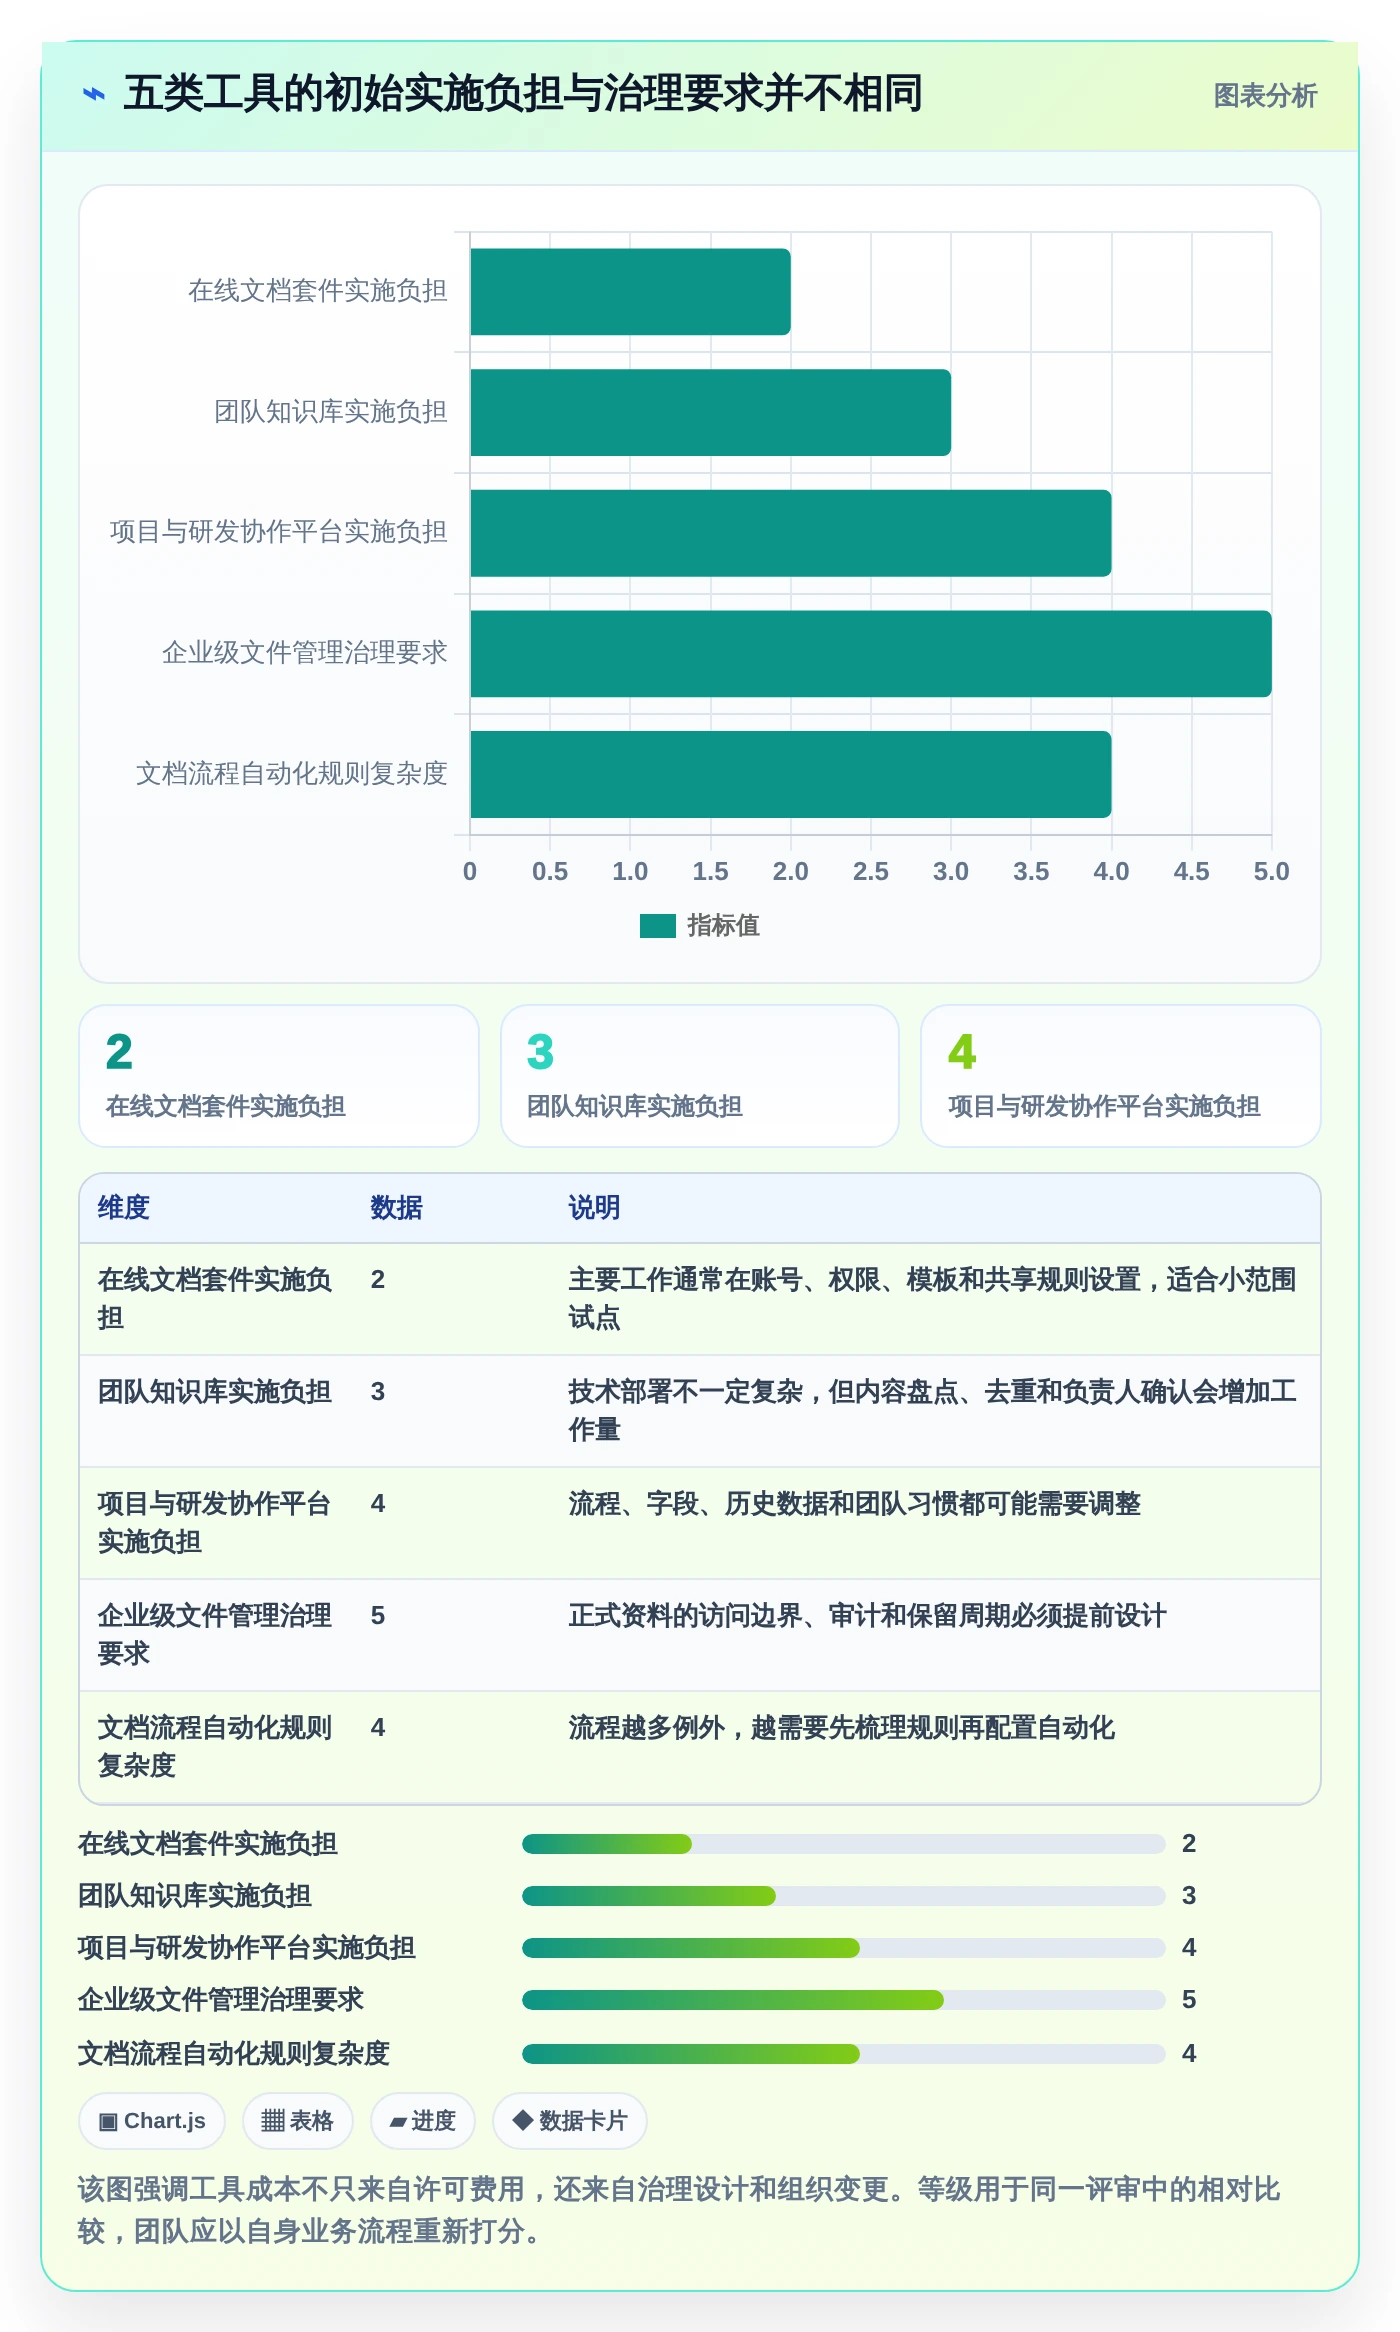Click the 企业级文件管理治理要求 progress bar
The width and height of the screenshot is (1400, 2332).
tap(844, 2000)
